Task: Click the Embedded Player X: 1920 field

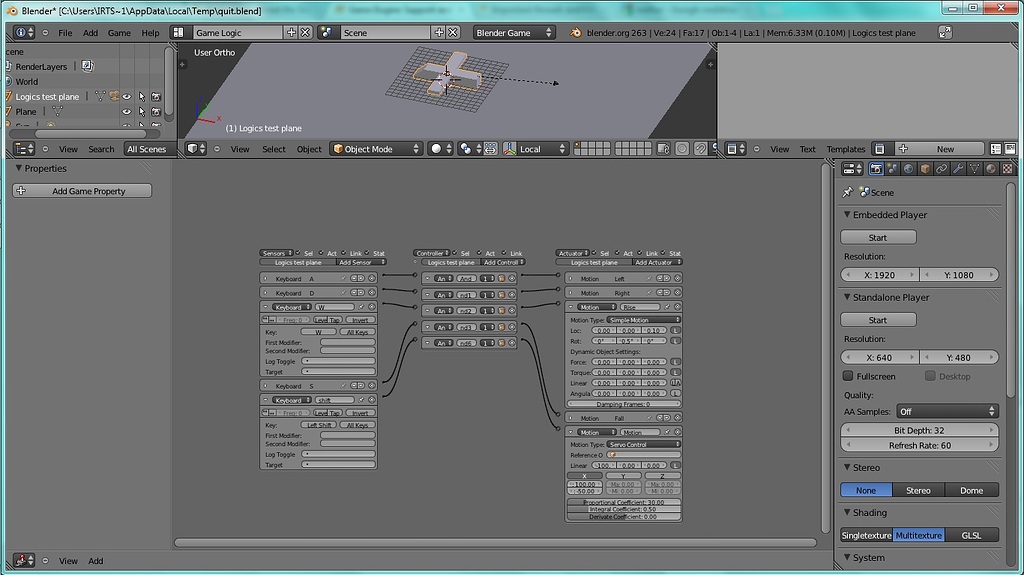Action: [880, 275]
